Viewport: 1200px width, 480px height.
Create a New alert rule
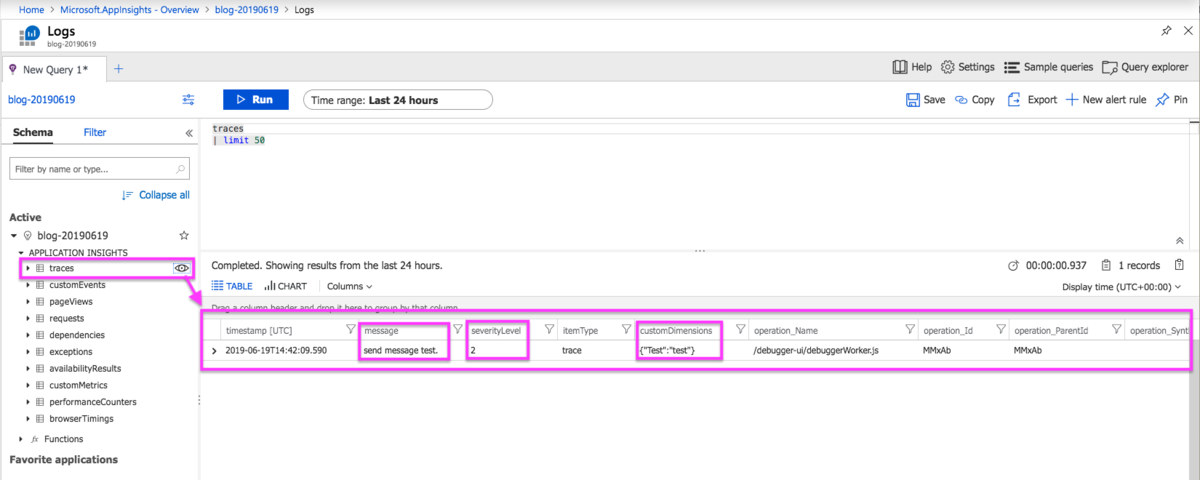click(x=1105, y=100)
